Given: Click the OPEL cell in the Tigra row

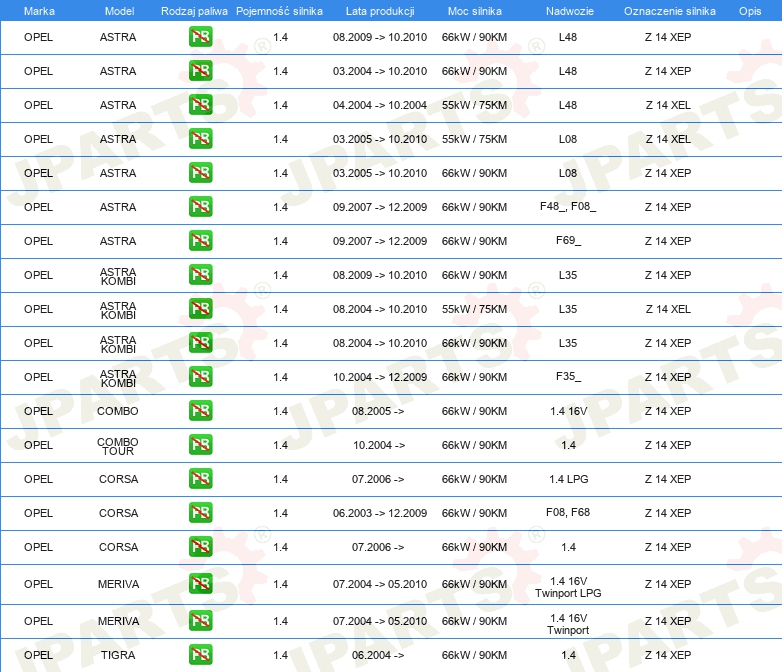Looking at the screenshot, I should tap(38, 655).
